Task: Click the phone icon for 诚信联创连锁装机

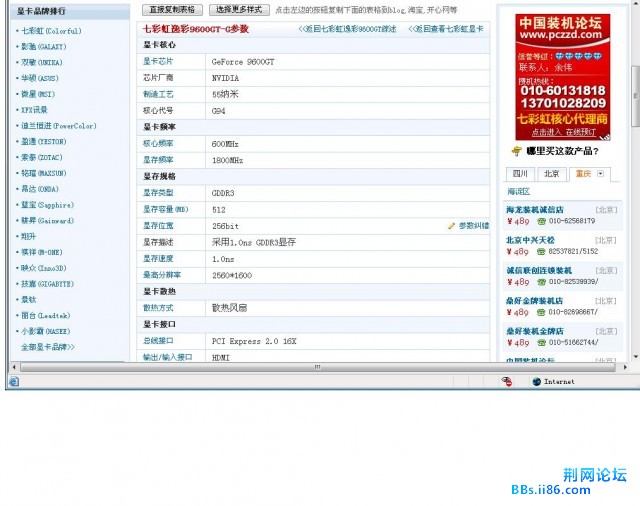Action: (x=541, y=282)
